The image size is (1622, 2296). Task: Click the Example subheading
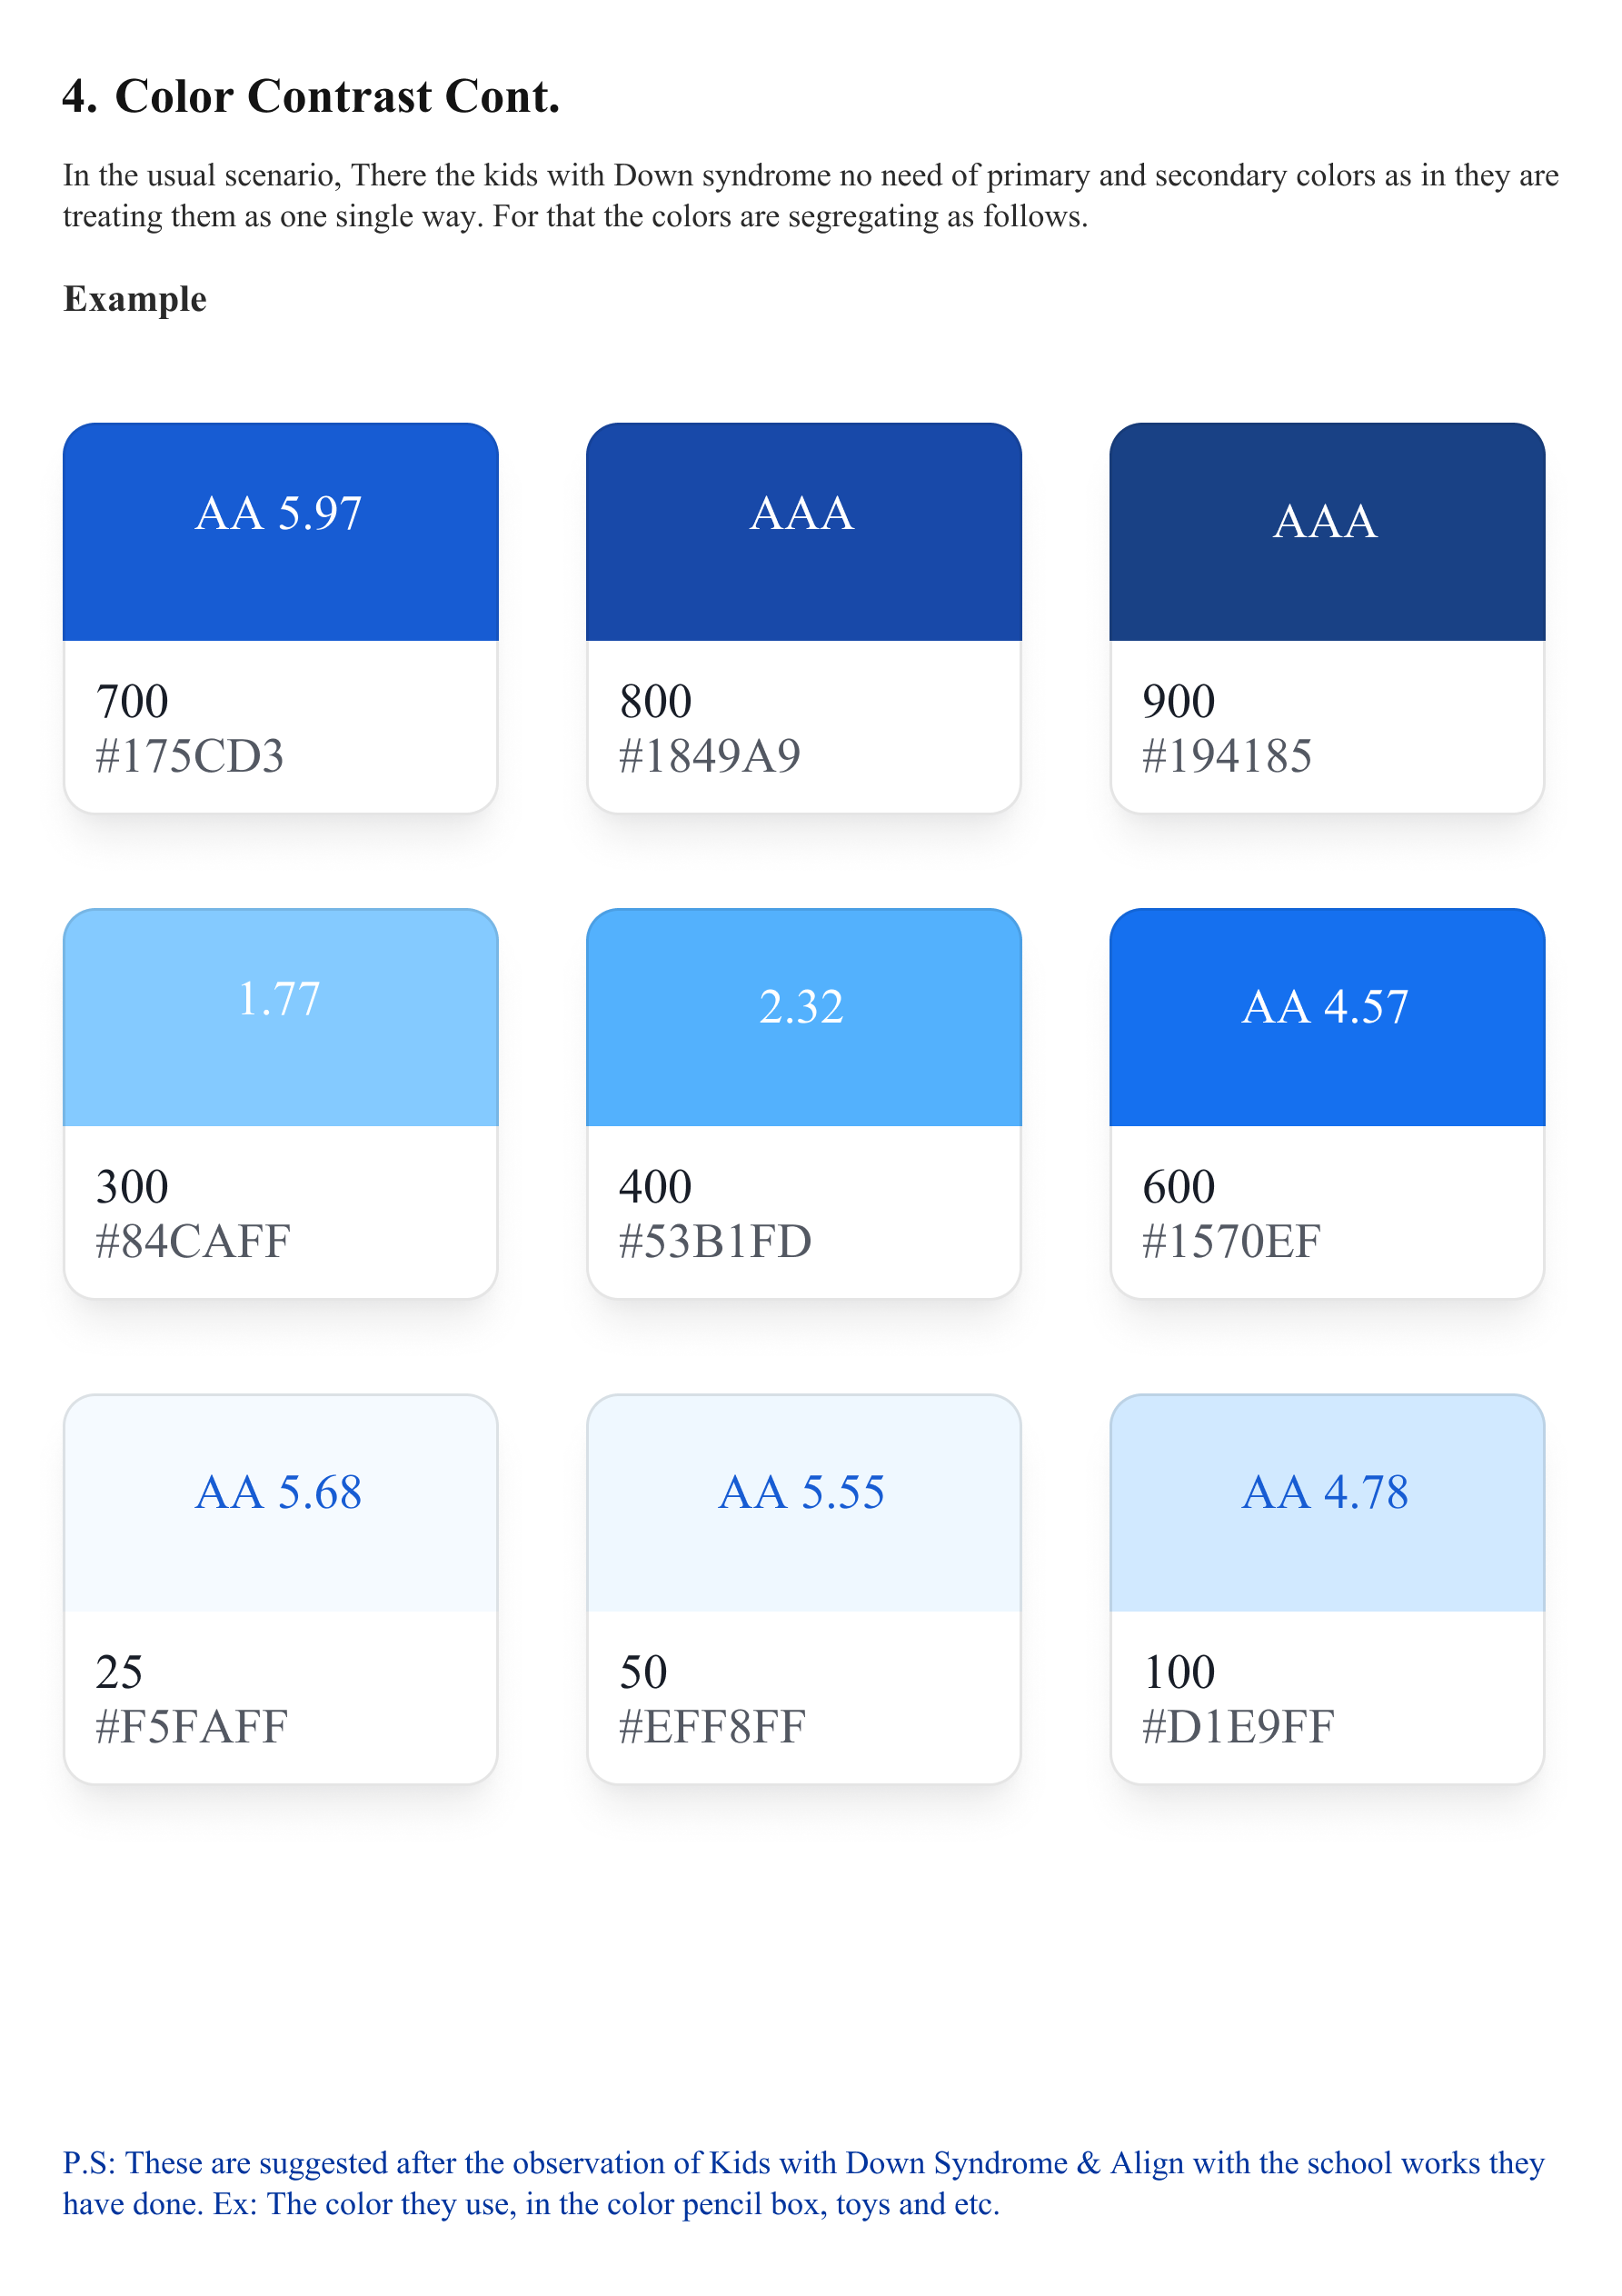135,299
